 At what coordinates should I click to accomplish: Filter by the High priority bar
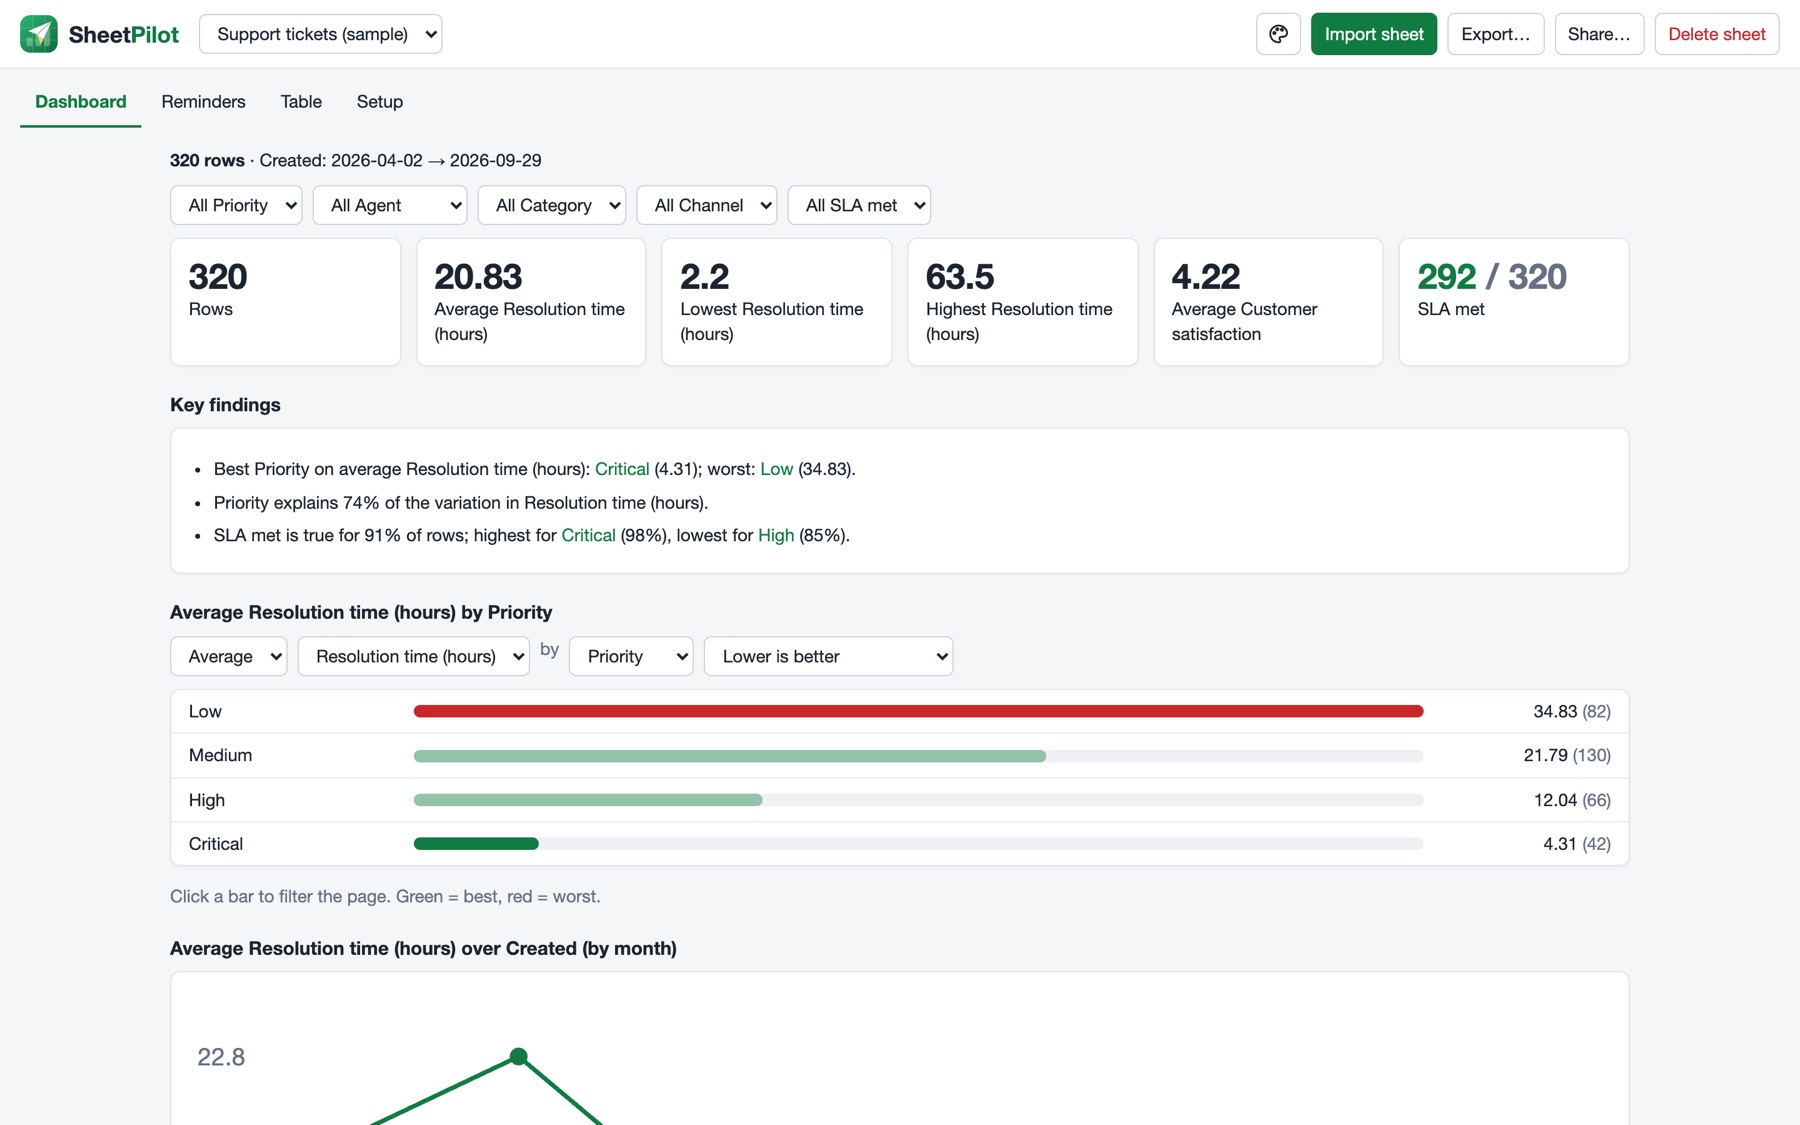pos(588,800)
